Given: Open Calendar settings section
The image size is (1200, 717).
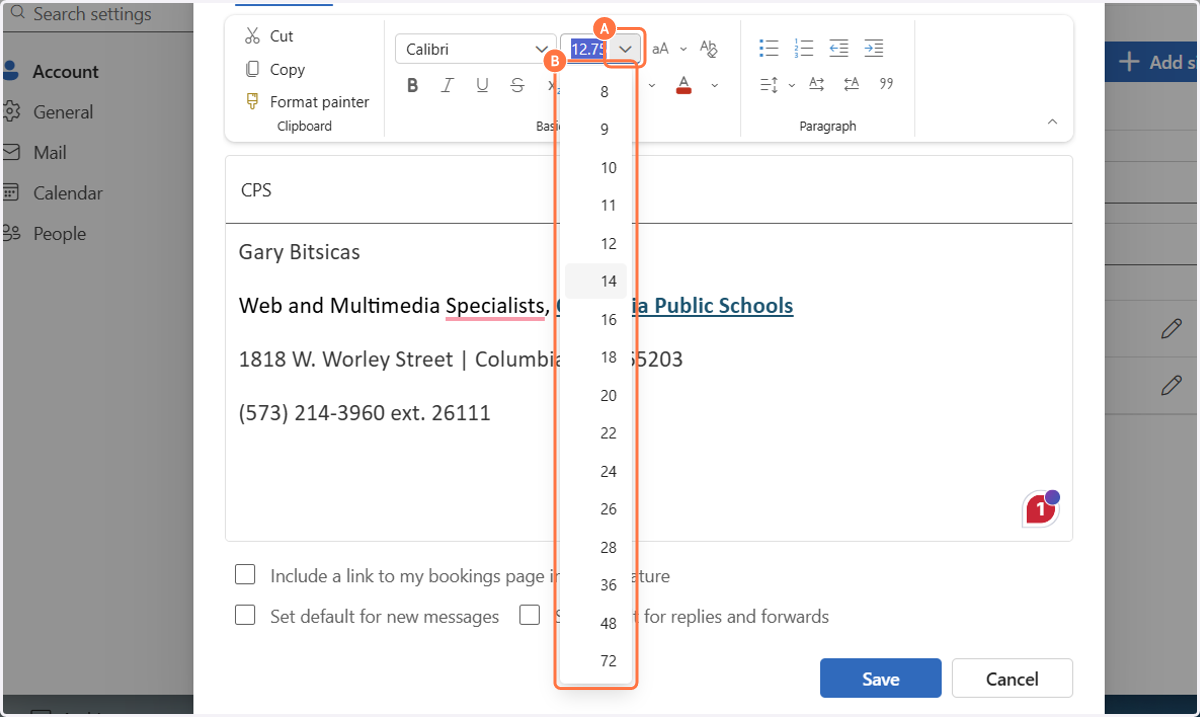Looking at the screenshot, I should pos(67,194).
